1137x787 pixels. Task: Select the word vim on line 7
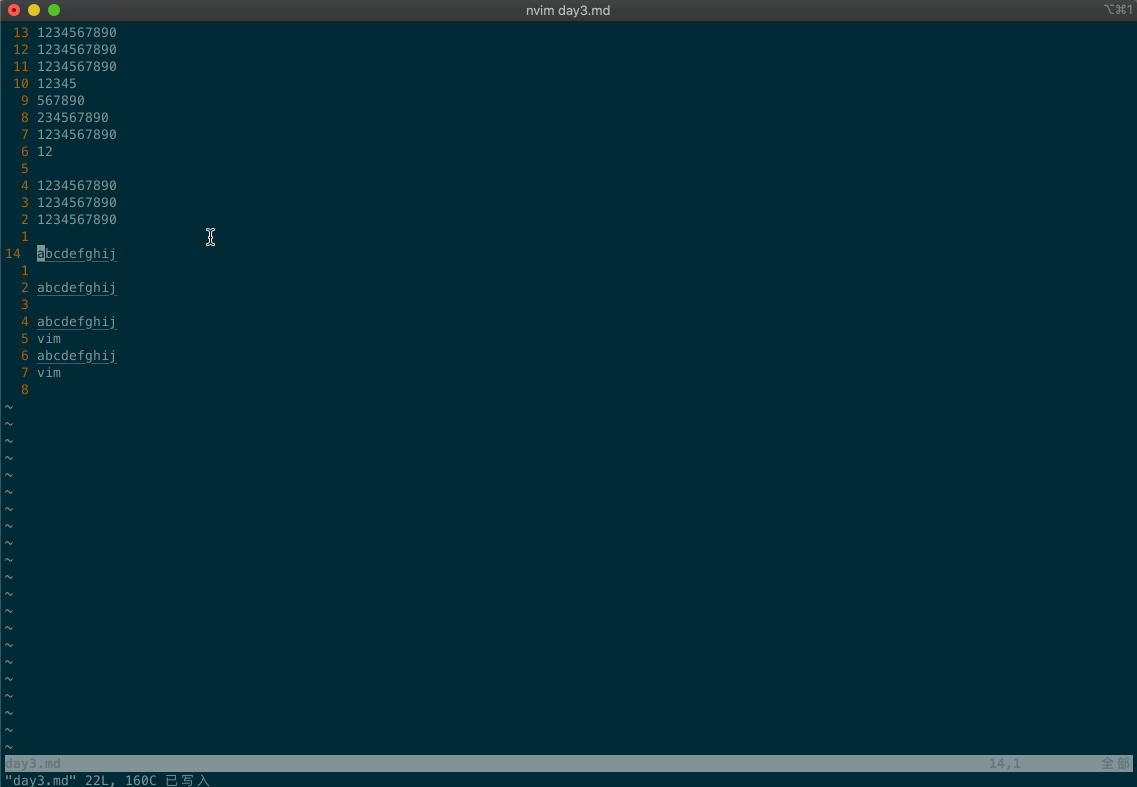pyautogui.click(x=48, y=372)
